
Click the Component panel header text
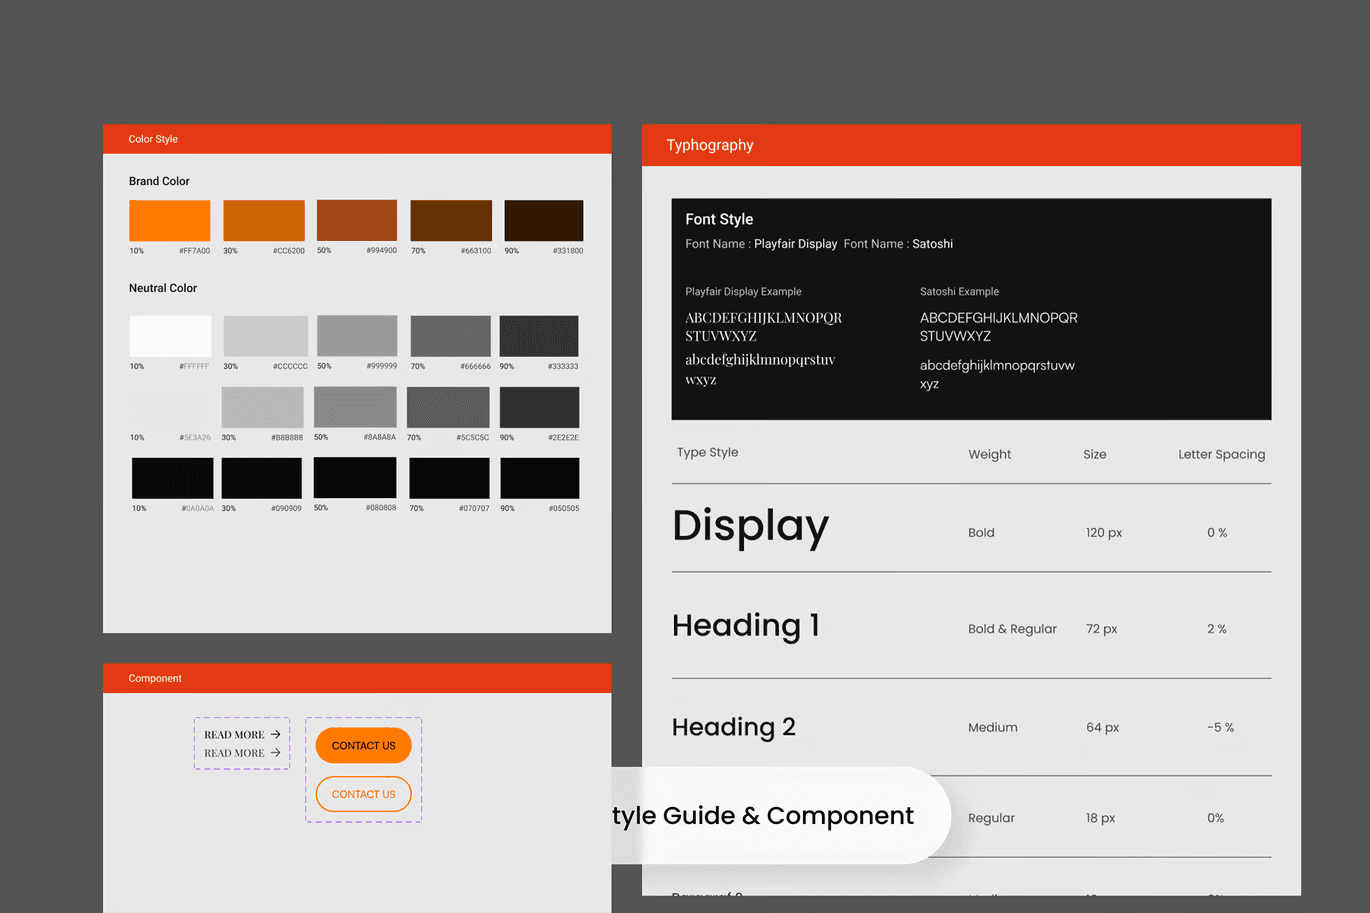coord(155,678)
